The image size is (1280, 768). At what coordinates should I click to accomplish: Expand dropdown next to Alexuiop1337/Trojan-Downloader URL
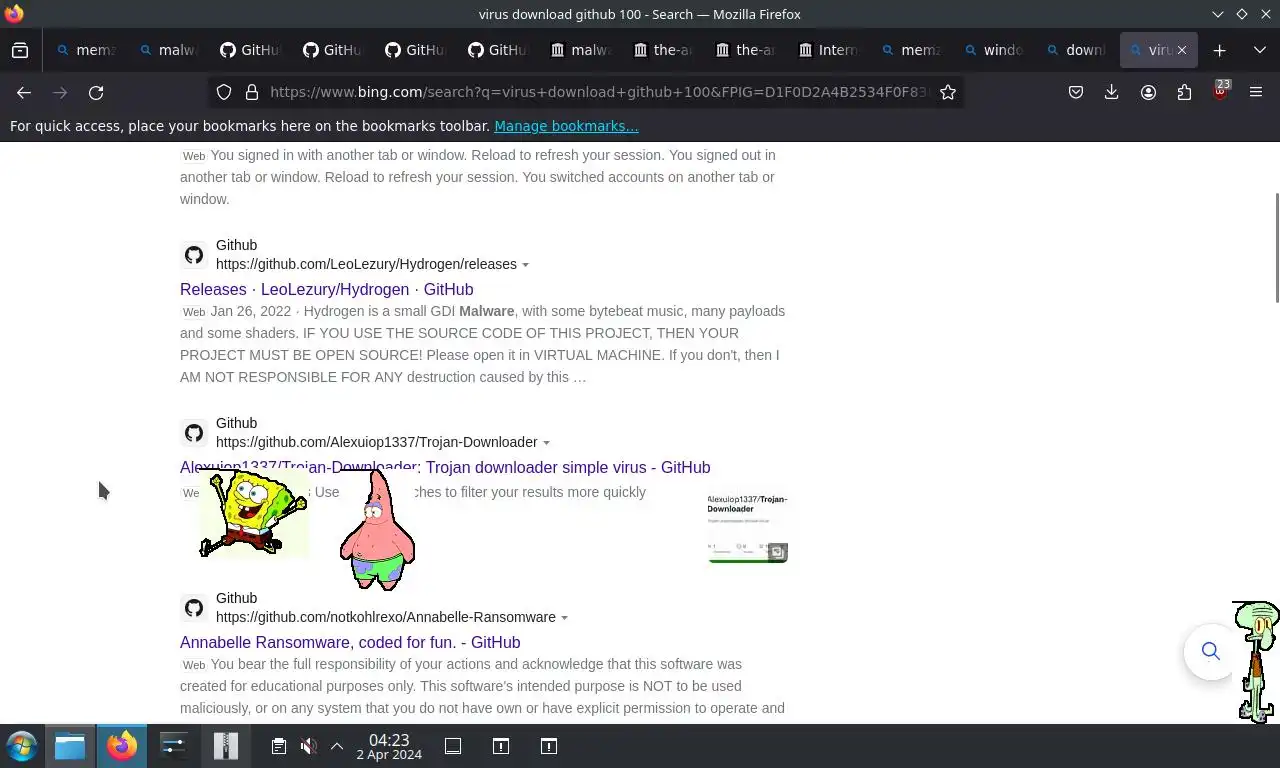coord(546,443)
